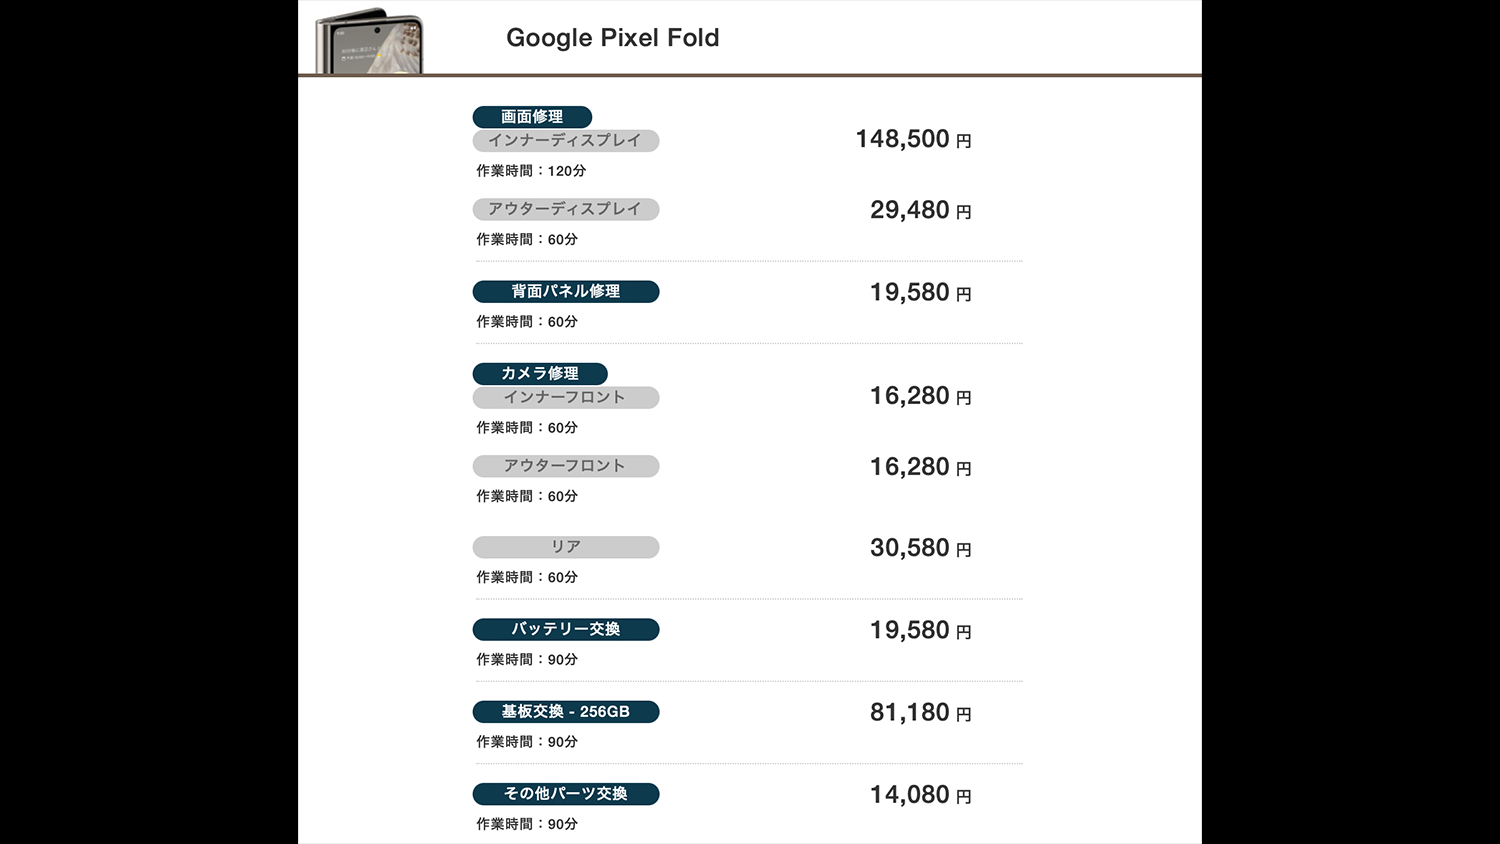This screenshot has width=1500, height=844.
Task: Select the カメラ修理 category badge
Action: pyautogui.click(x=540, y=373)
